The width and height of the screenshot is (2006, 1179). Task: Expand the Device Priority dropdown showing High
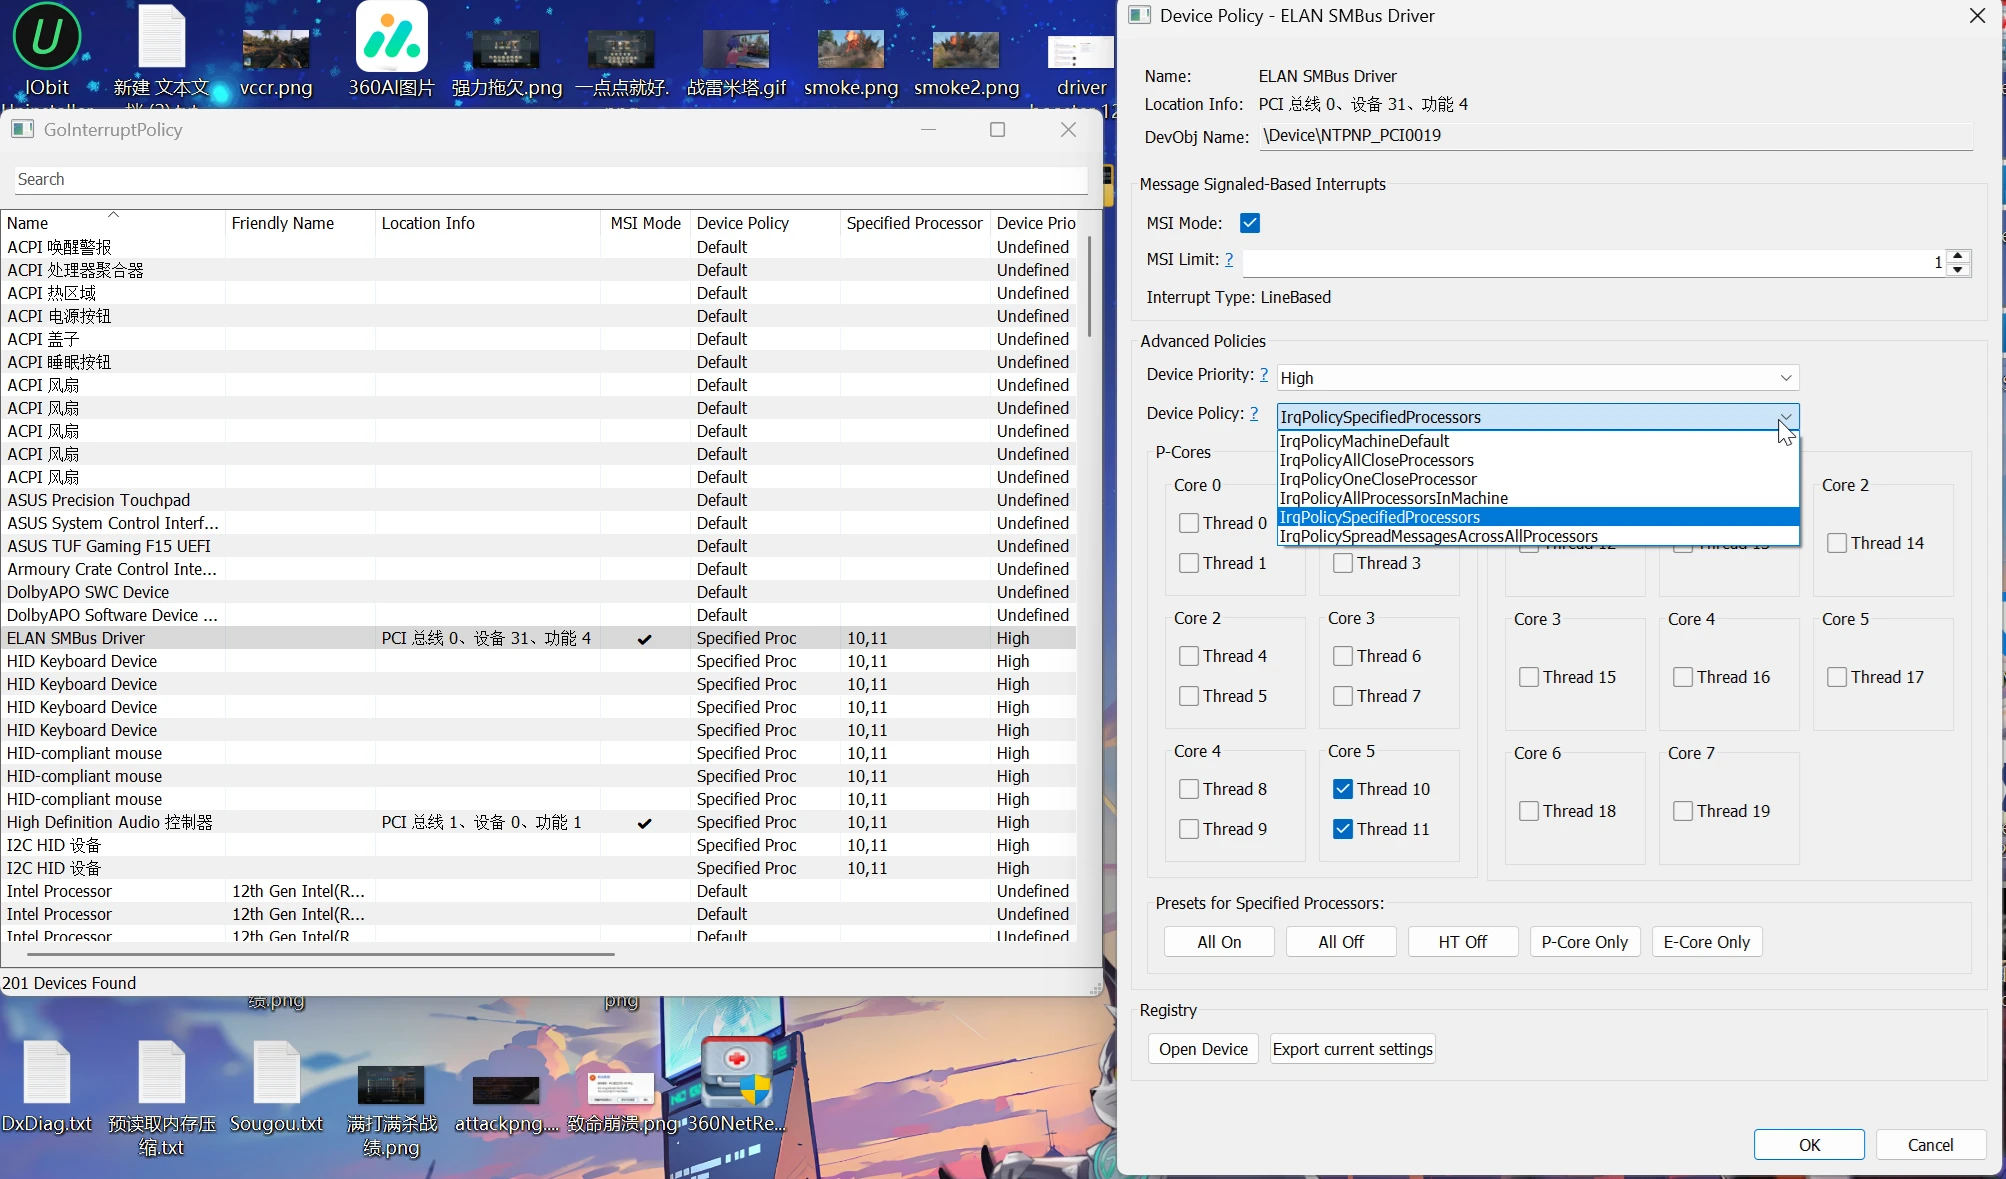point(1785,378)
